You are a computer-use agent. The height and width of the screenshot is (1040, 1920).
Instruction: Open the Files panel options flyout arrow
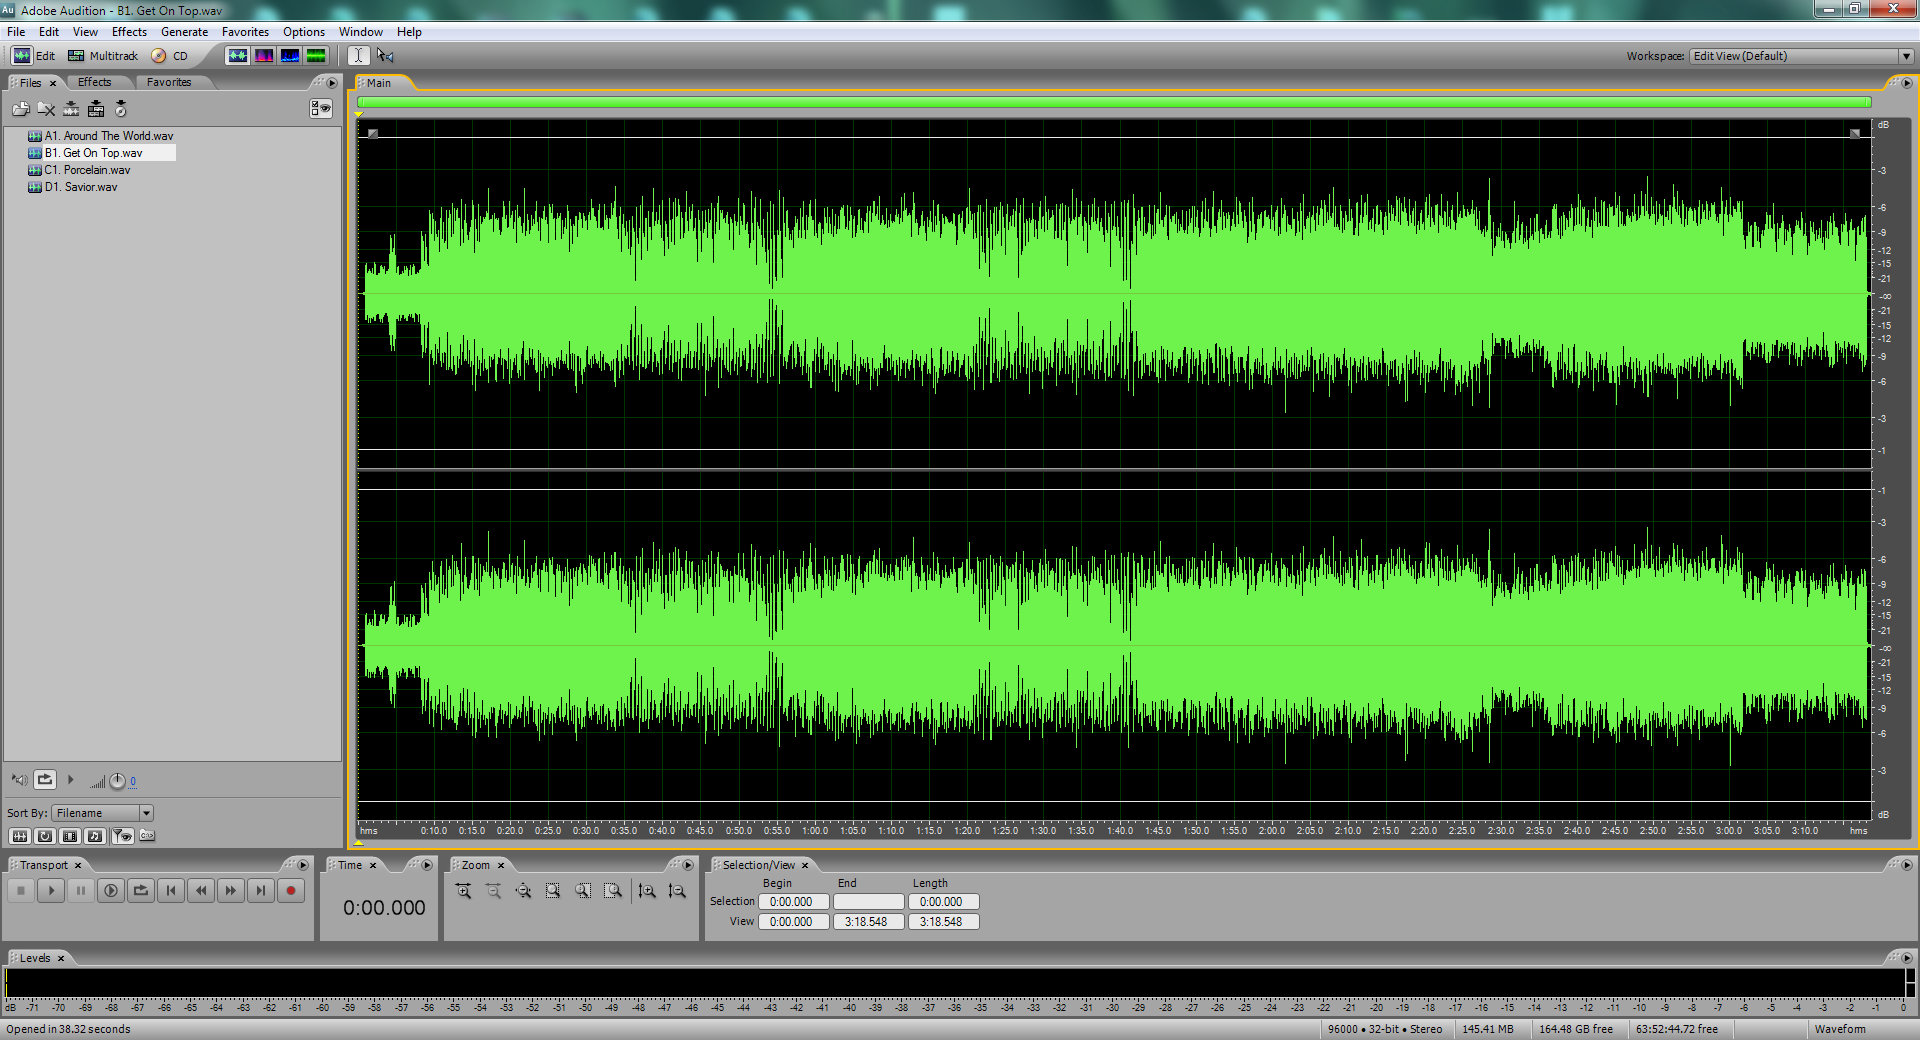click(332, 83)
